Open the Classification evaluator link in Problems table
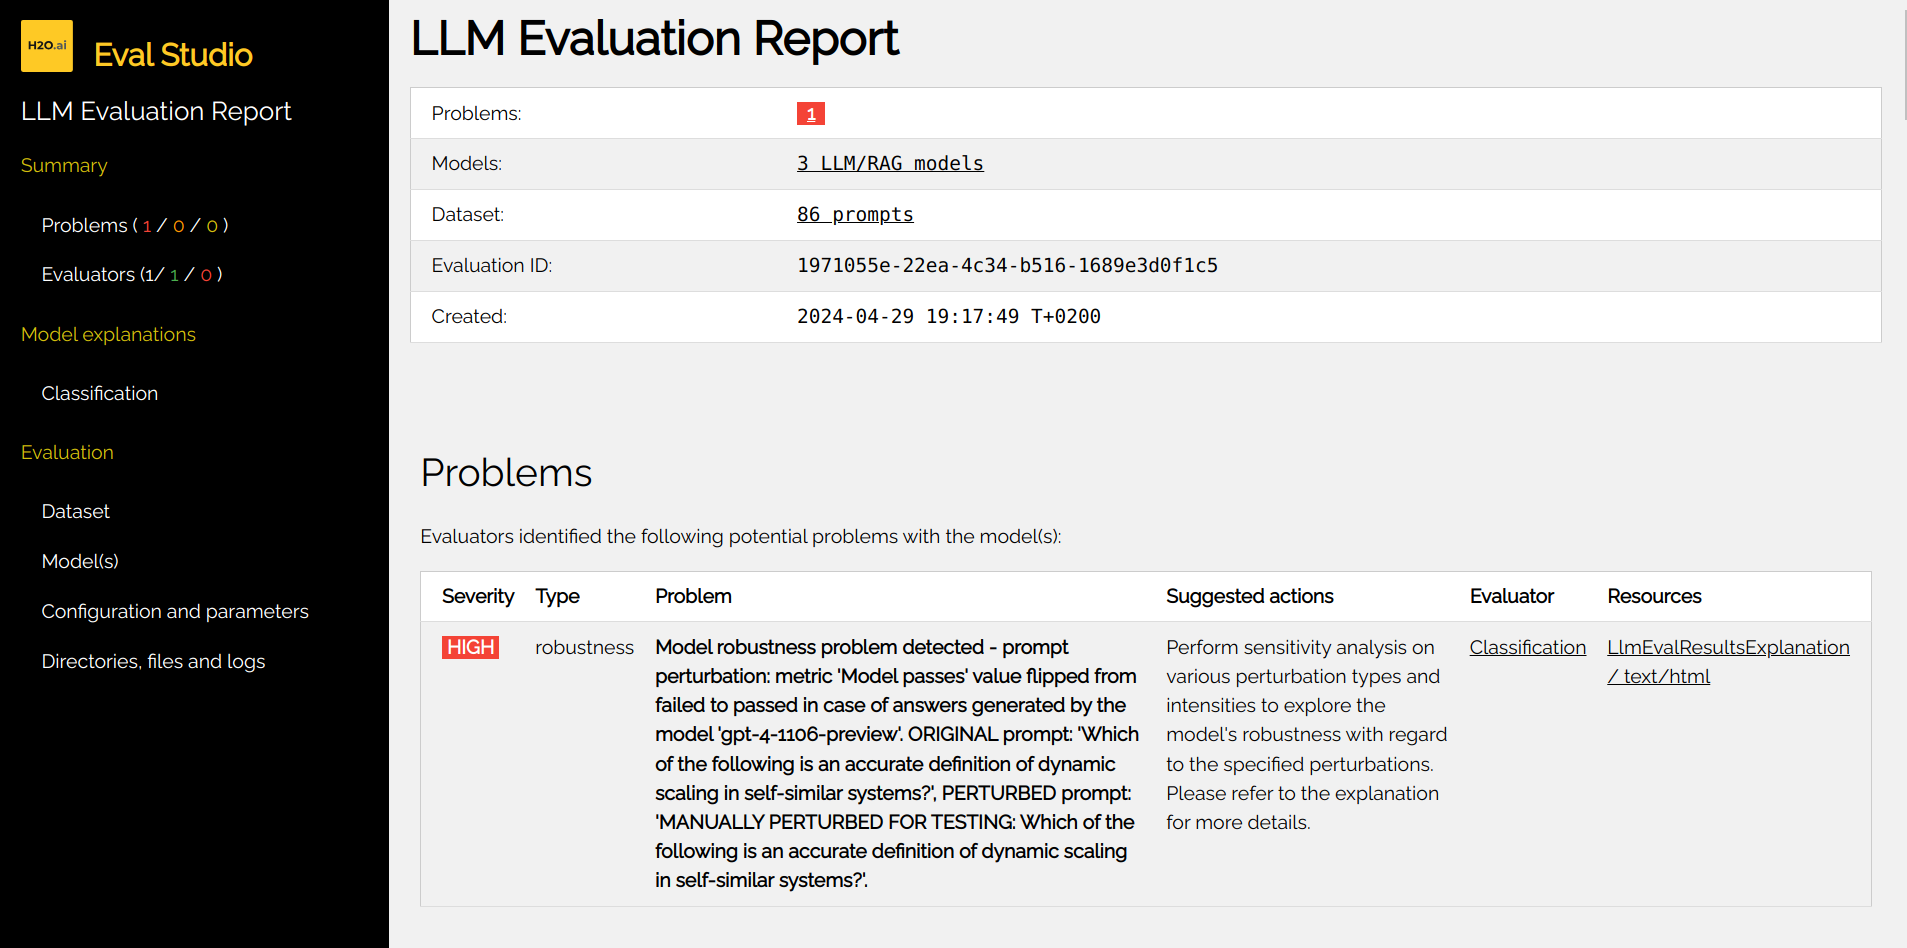Viewport: 1907px width, 948px height. (x=1527, y=647)
